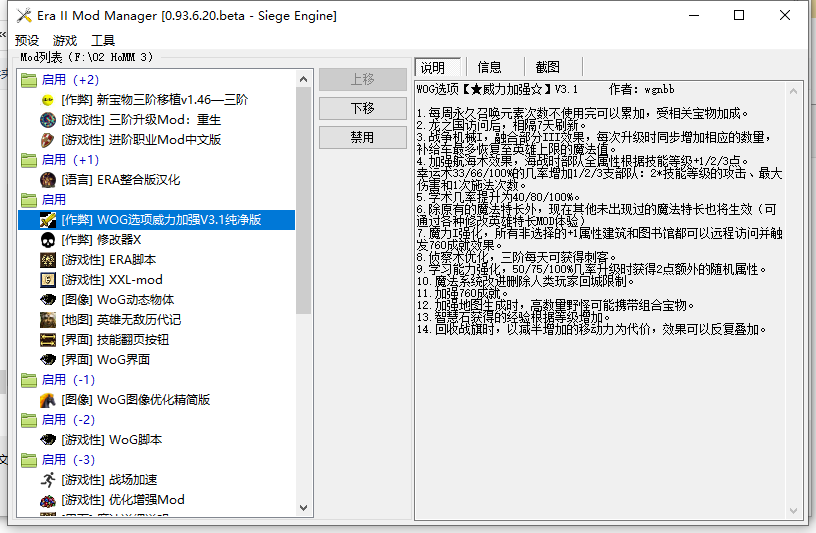This screenshot has height=533, width=816.
Task: Open the 预设 menu
Action: [27, 41]
